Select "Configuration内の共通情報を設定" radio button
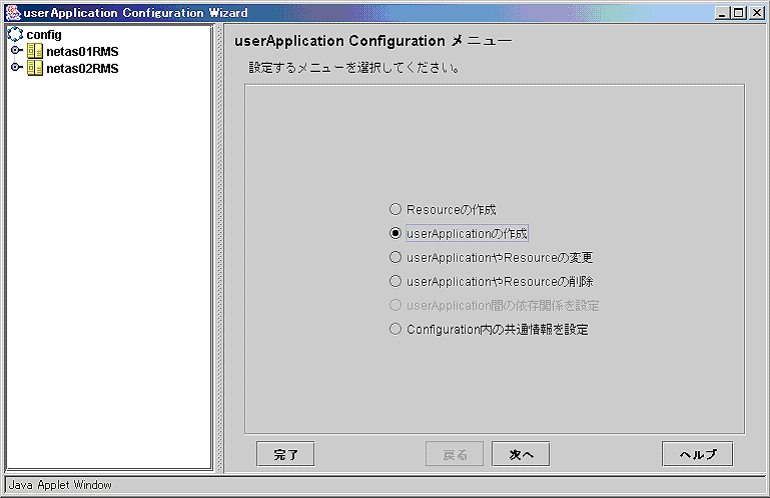 coord(395,329)
